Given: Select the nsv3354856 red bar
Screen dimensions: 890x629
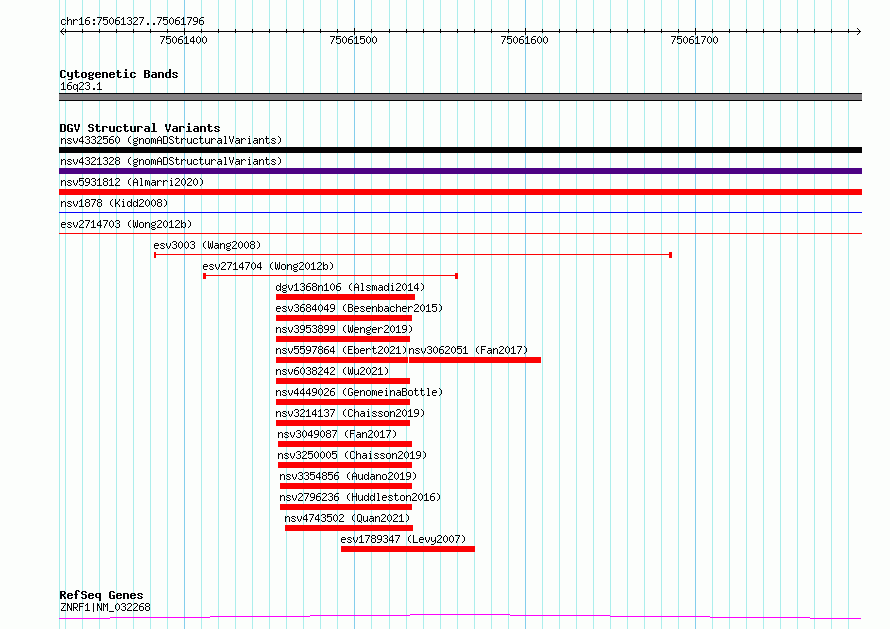Looking at the screenshot, I should (x=346, y=486).
